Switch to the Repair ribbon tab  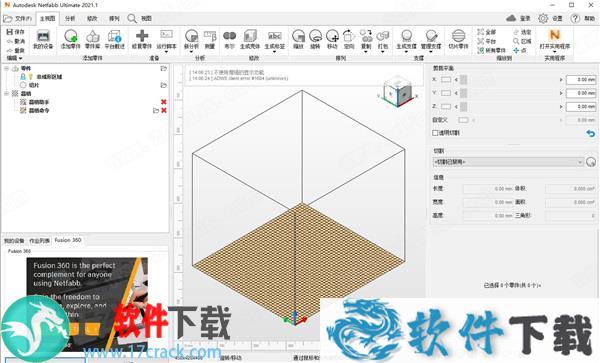[x=92, y=18]
